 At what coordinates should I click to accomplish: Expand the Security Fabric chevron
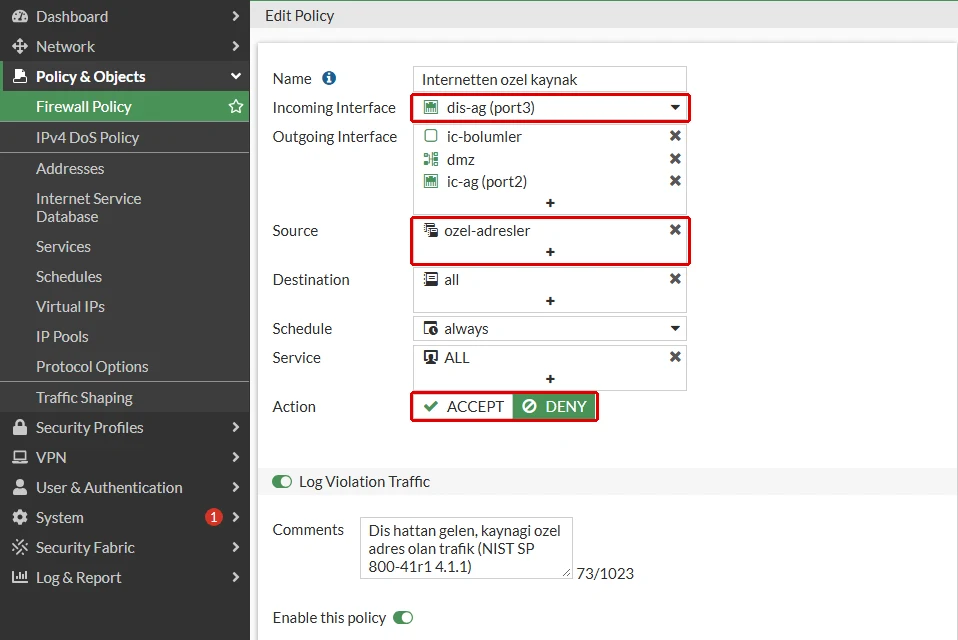[236, 547]
